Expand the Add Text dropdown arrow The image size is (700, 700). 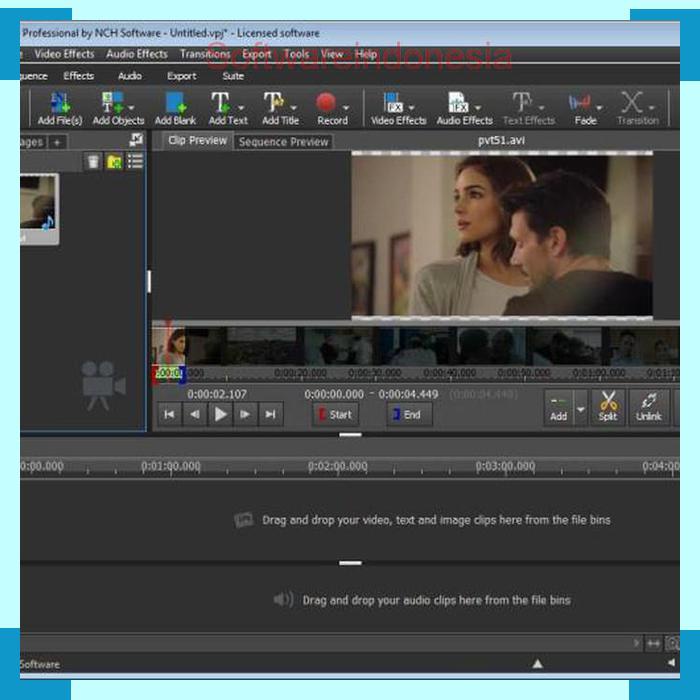coord(240,106)
